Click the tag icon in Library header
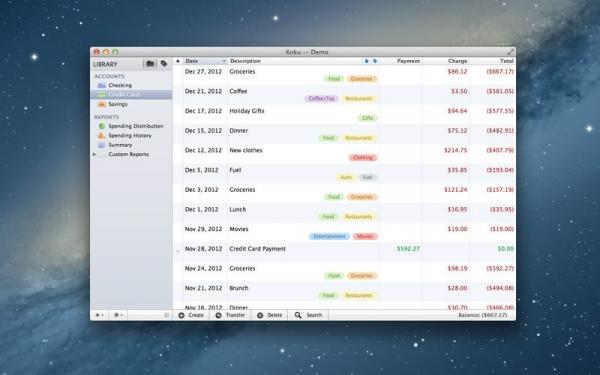The image size is (600, 375). [164, 64]
